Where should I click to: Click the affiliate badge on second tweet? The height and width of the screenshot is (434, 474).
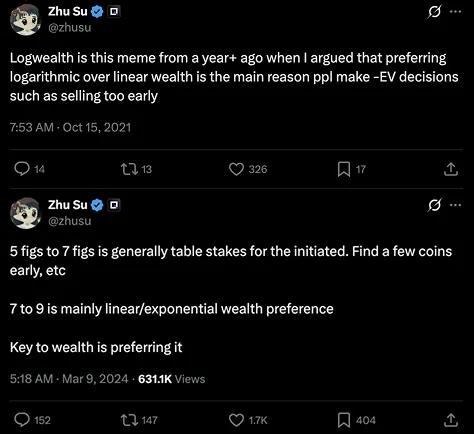(114, 205)
